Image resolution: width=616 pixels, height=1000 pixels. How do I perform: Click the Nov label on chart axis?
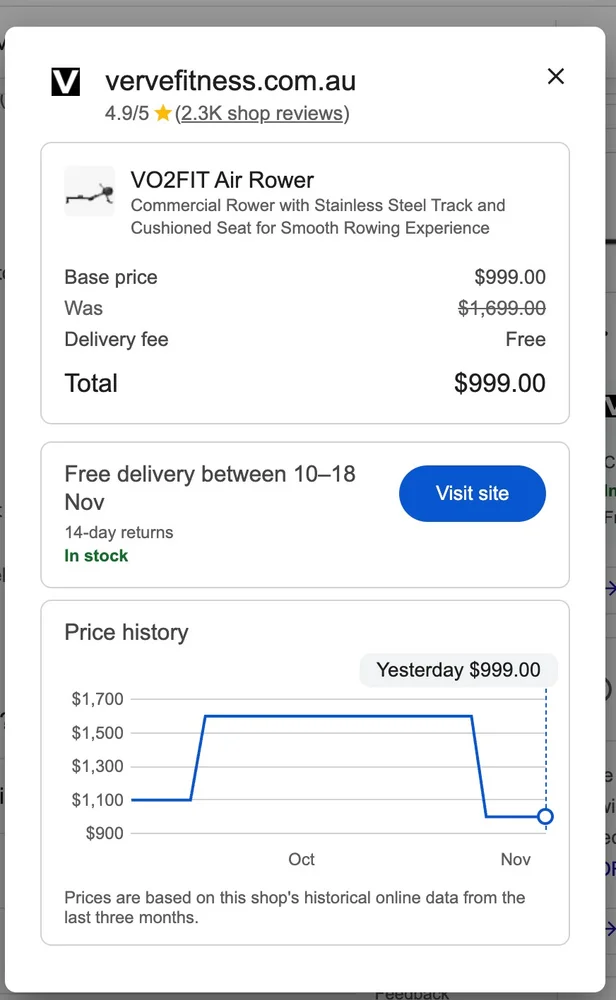coord(515,860)
